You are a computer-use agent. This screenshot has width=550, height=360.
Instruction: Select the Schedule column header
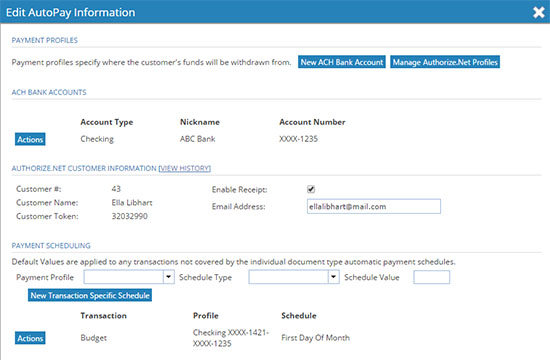[x=299, y=316]
